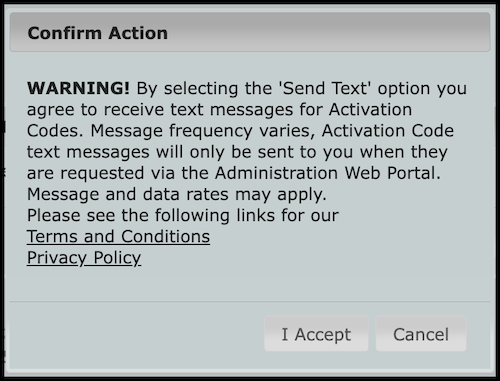
Task: Open the Terms and Conditions link
Action: [x=118, y=237]
